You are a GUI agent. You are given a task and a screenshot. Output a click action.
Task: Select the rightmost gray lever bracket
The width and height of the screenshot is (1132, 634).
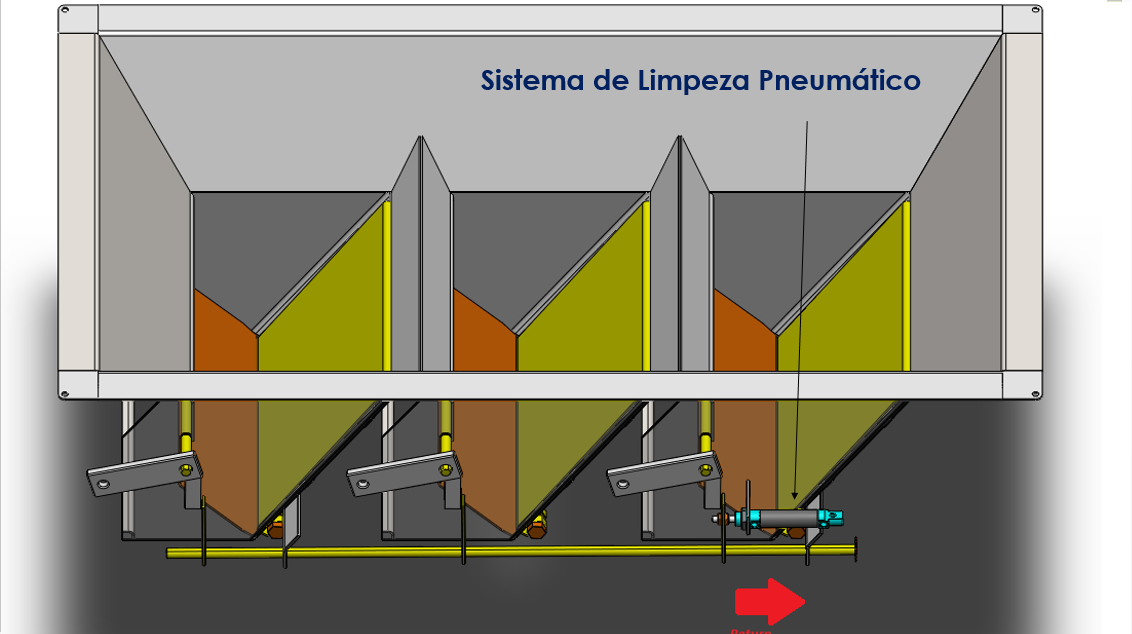tap(664, 474)
